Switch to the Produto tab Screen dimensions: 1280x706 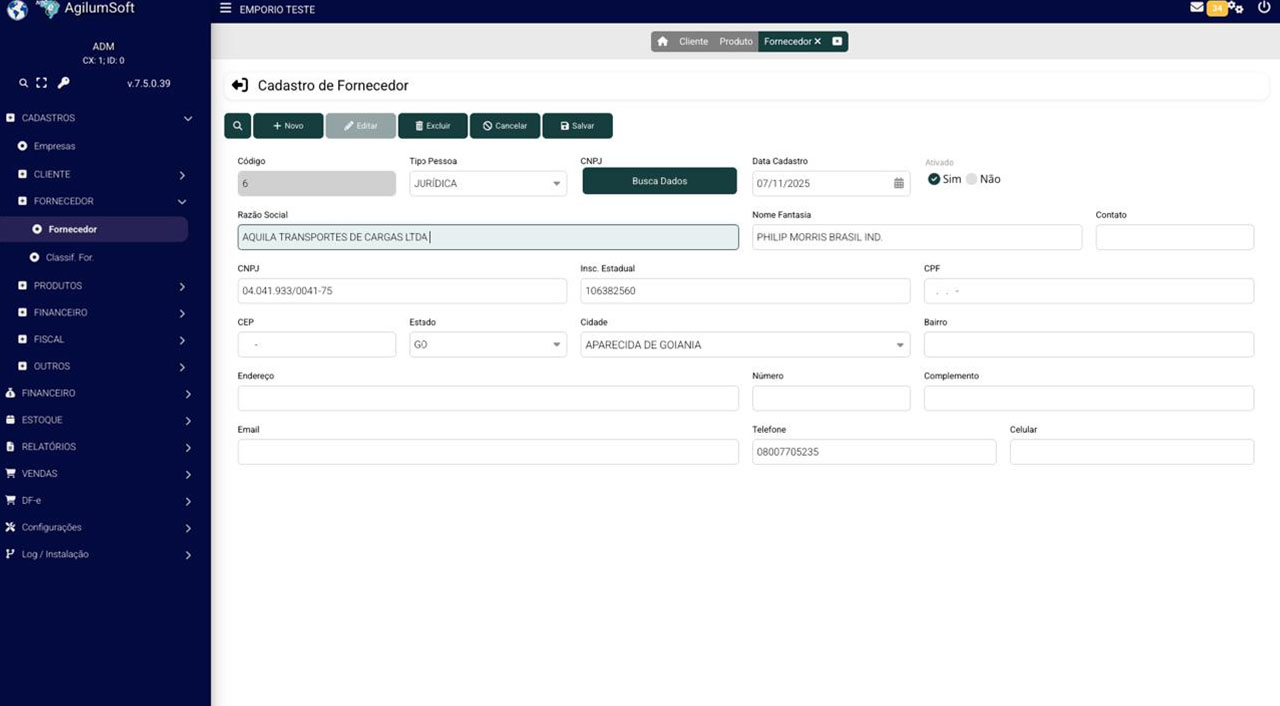pyautogui.click(x=736, y=42)
